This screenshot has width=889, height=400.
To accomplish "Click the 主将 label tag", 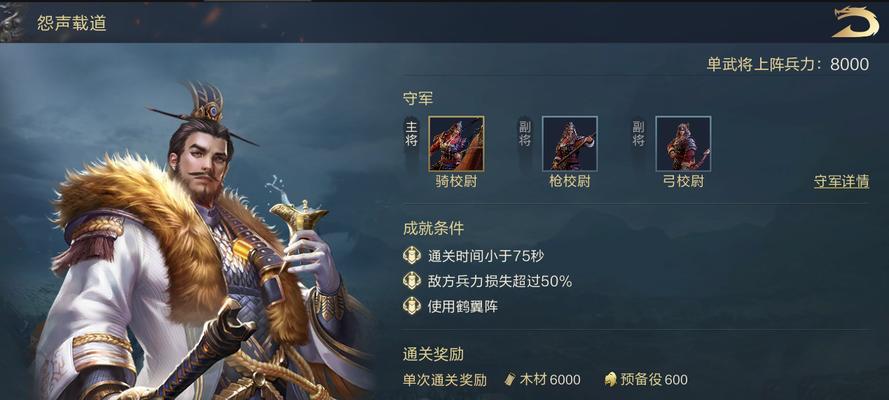I will click(x=412, y=134).
